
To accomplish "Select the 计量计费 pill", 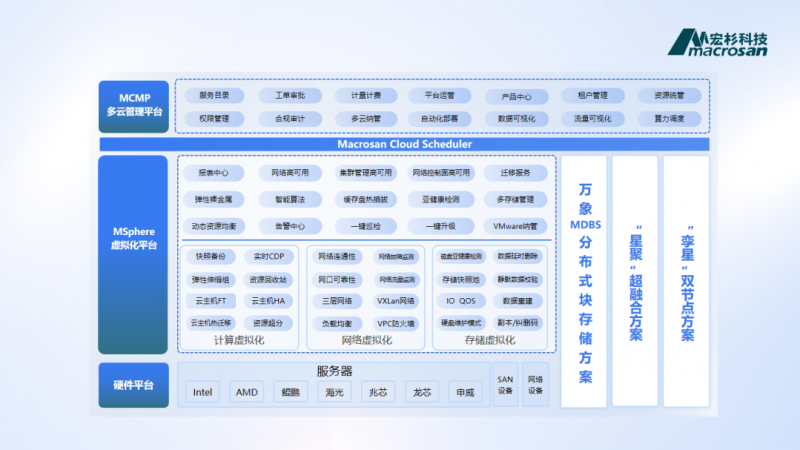I will 366,95.
